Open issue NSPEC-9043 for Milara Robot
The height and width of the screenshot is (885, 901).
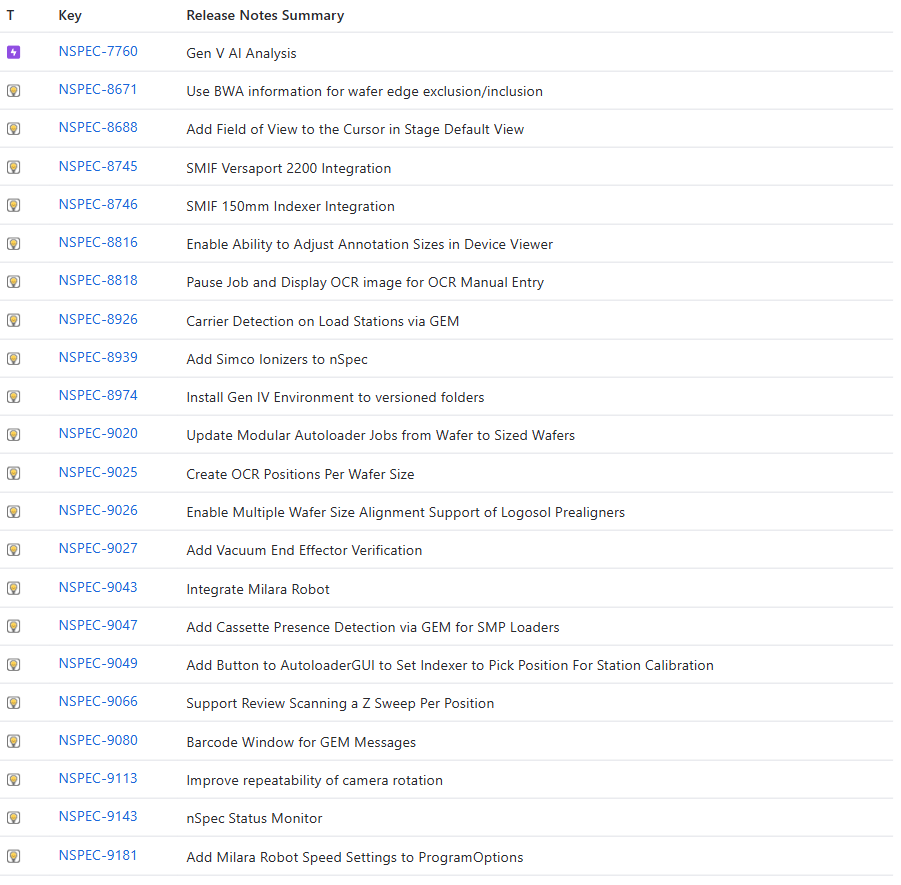(x=98, y=587)
